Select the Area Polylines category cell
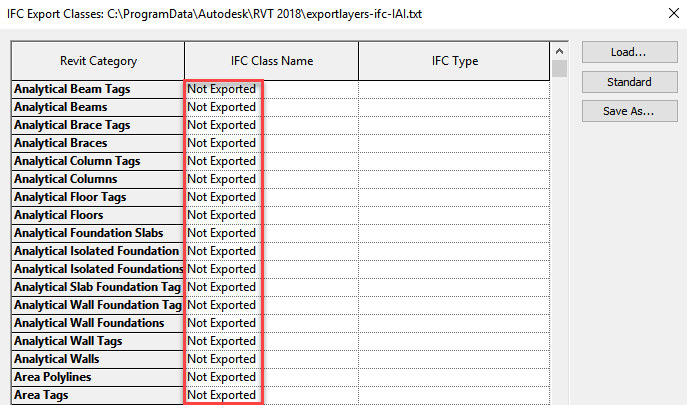The image size is (687, 405). tap(98, 377)
